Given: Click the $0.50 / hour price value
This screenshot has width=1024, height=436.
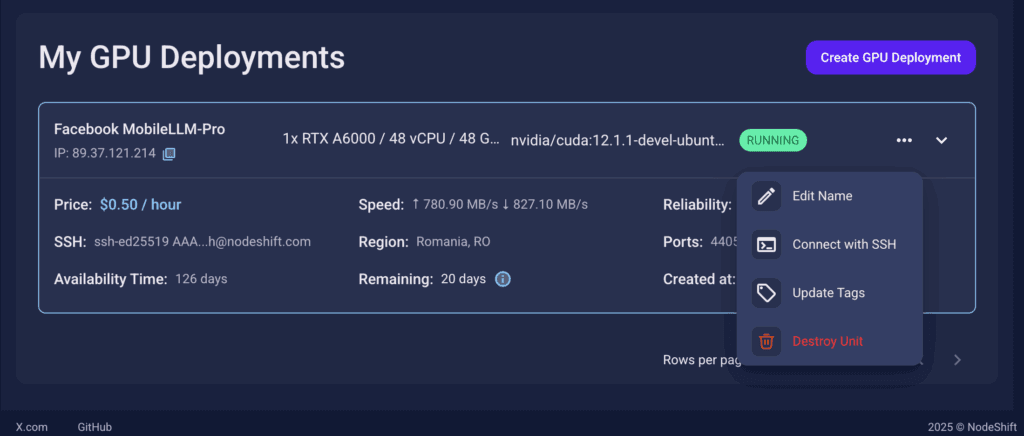Looking at the screenshot, I should [140, 205].
